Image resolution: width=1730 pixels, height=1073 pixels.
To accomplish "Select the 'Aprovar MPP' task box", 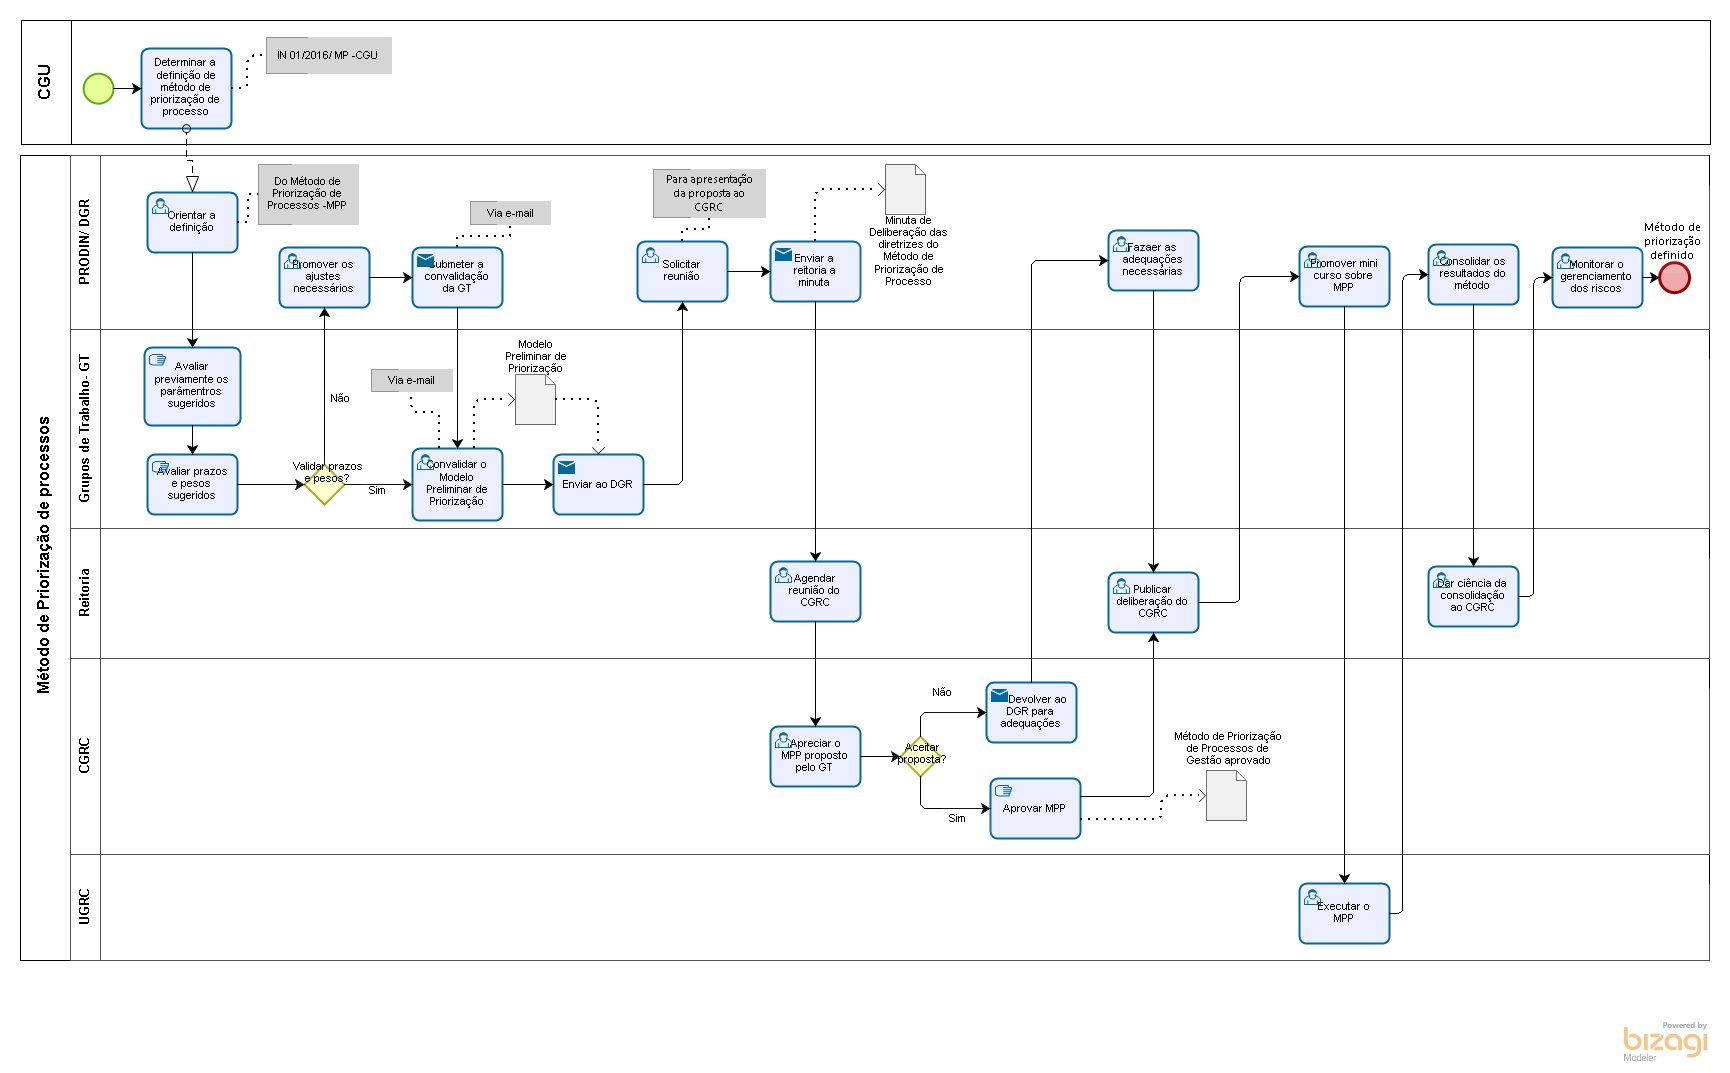I will [x=1035, y=809].
